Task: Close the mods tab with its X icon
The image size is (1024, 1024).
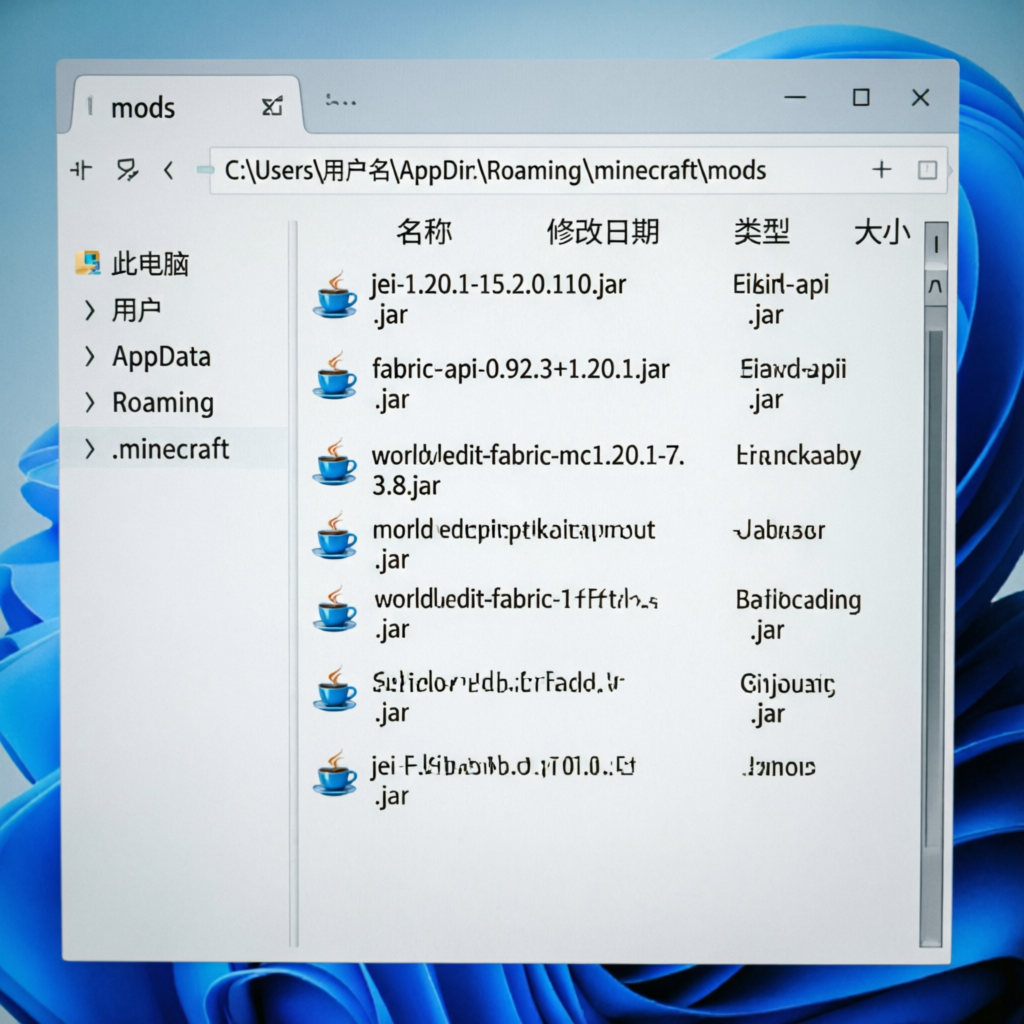Action: [272, 106]
